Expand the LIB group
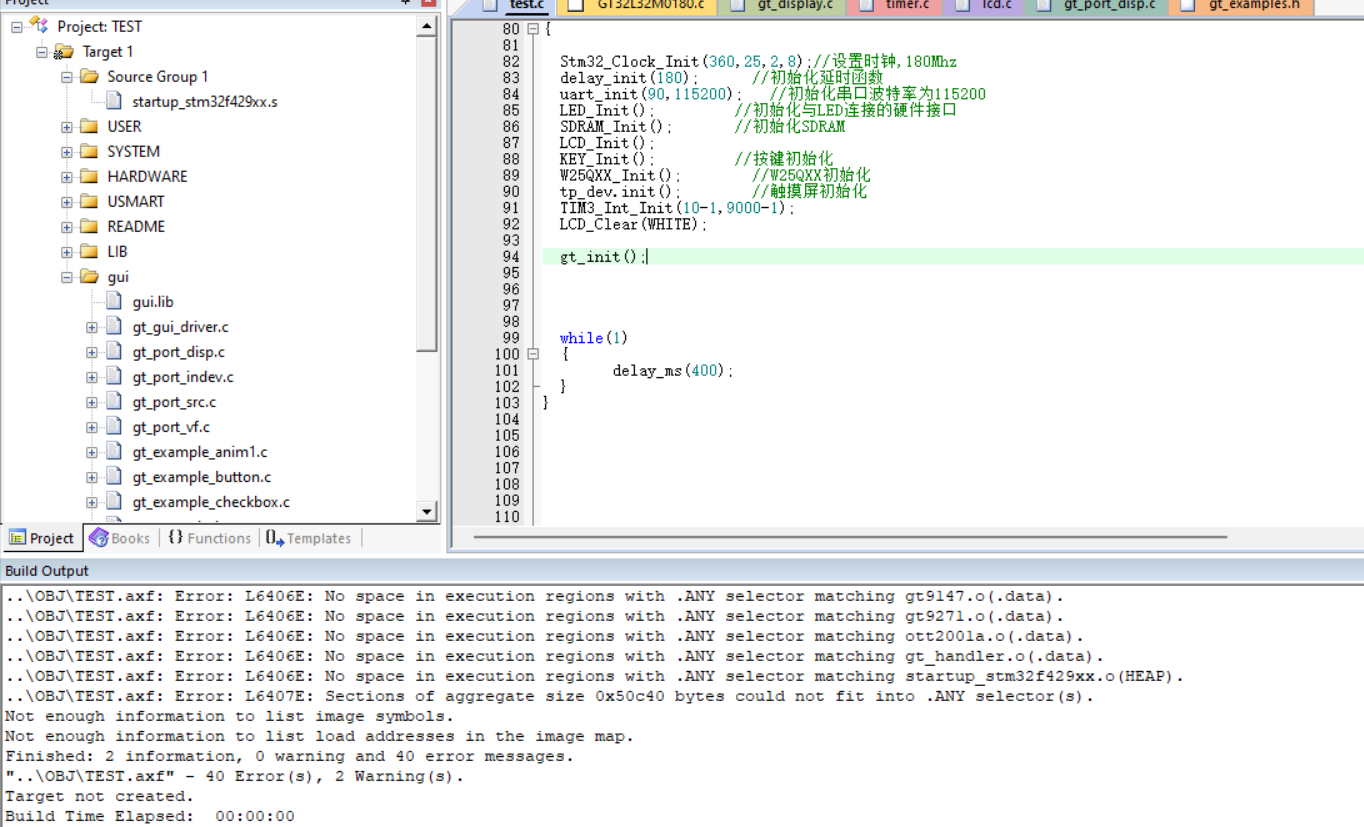Image resolution: width=1364 pixels, height=827 pixels. pyautogui.click(x=67, y=252)
